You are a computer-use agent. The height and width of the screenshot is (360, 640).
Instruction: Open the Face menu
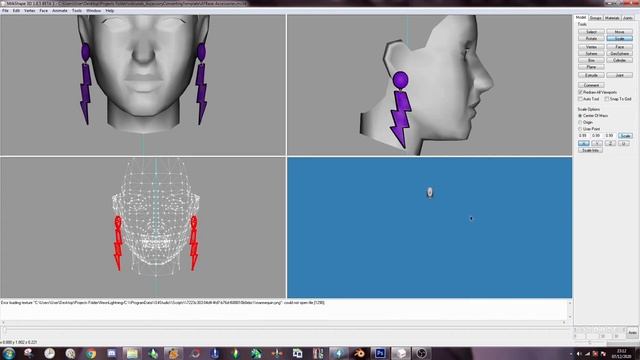44,11
